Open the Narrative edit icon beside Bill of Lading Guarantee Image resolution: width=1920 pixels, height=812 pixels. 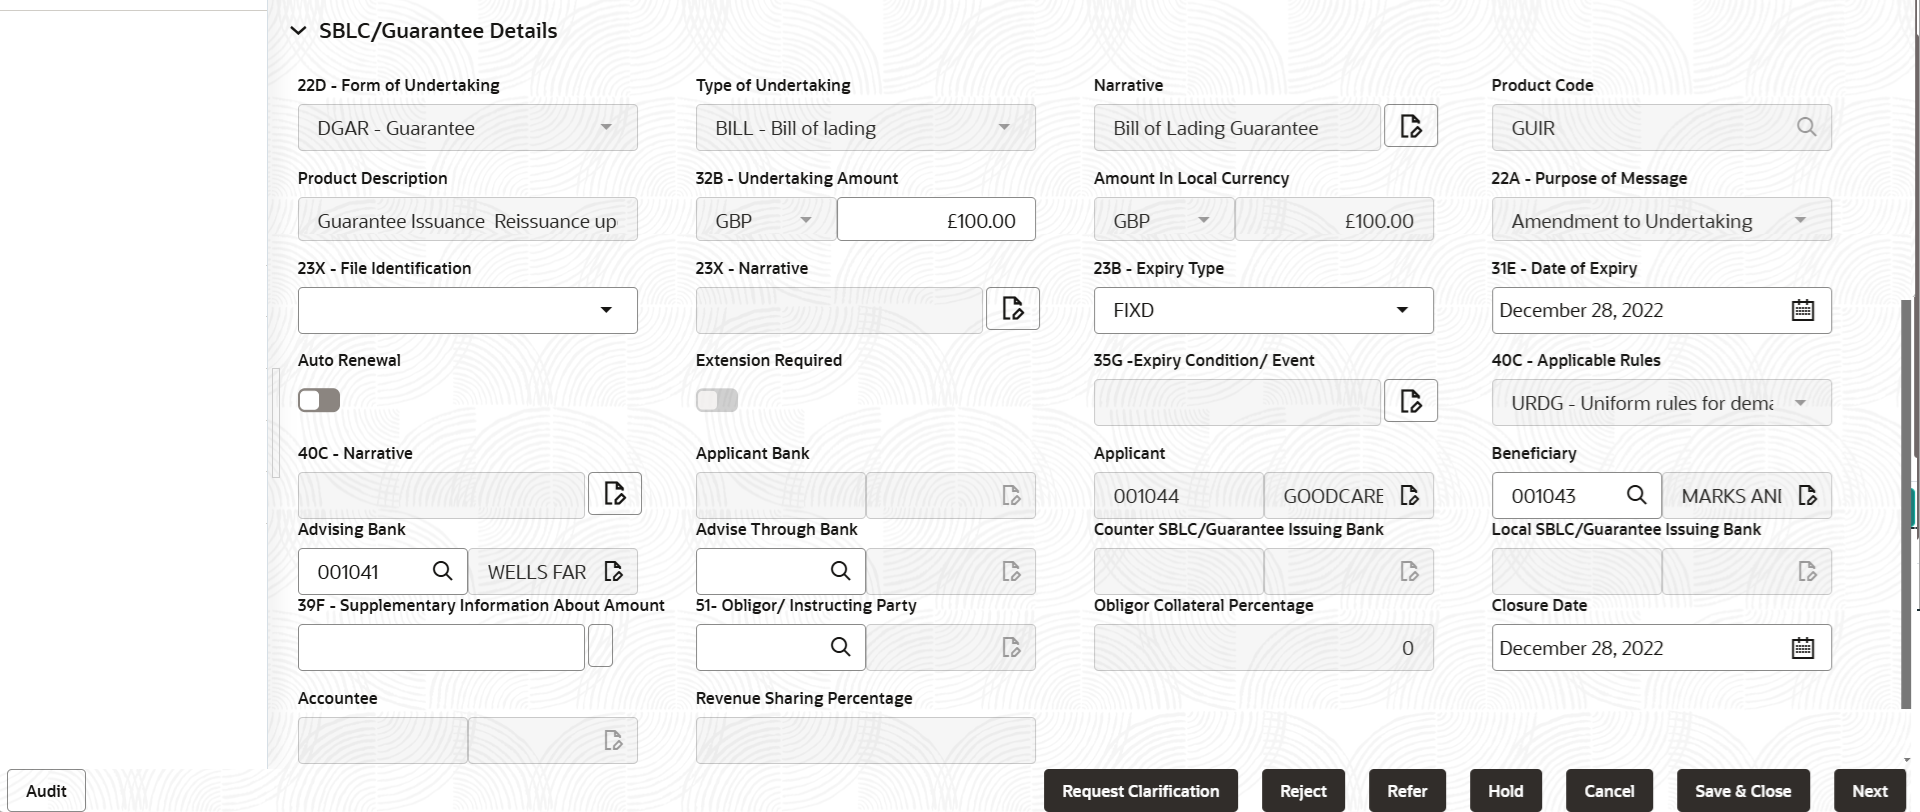click(x=1410, y=126)
